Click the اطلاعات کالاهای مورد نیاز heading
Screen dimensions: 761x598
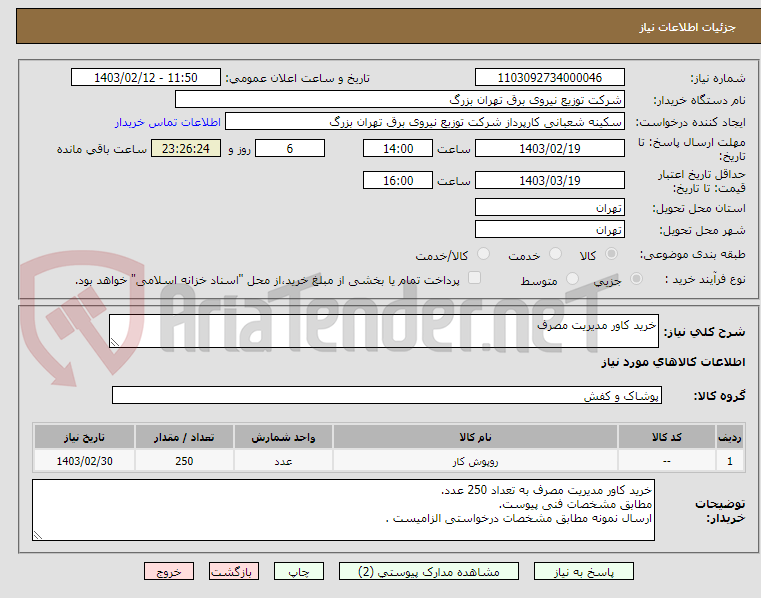[x=673, y=362]
